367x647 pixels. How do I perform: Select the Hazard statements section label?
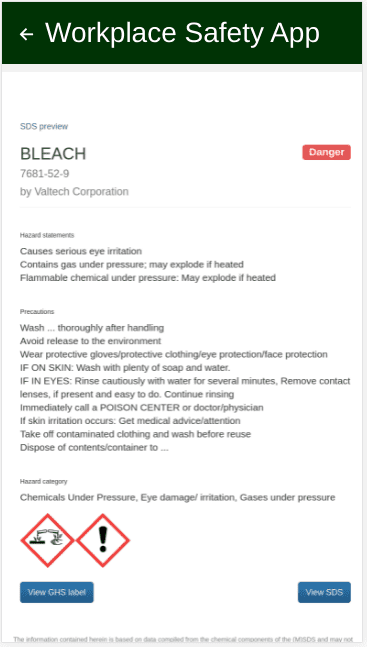click(47, 235)
